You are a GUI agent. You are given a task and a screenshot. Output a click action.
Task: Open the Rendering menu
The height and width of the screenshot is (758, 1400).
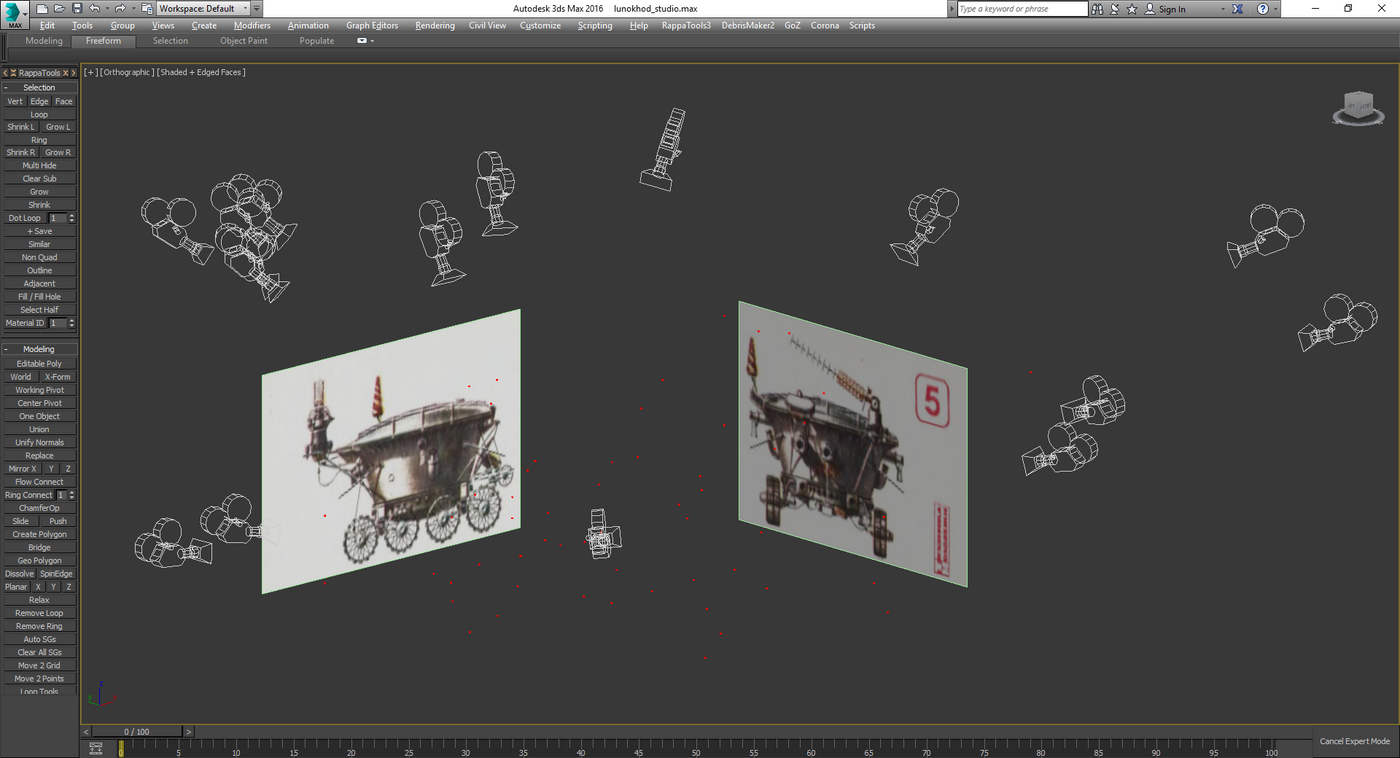434,26
